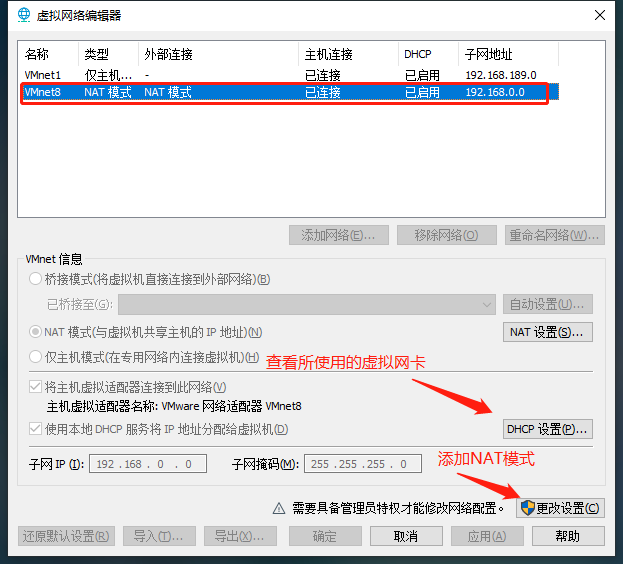Click 主机虚拟适配器名称 VMnet8 text
Image resolution: width=623 pixels, height=564 pixels.
tap(174, 406)
